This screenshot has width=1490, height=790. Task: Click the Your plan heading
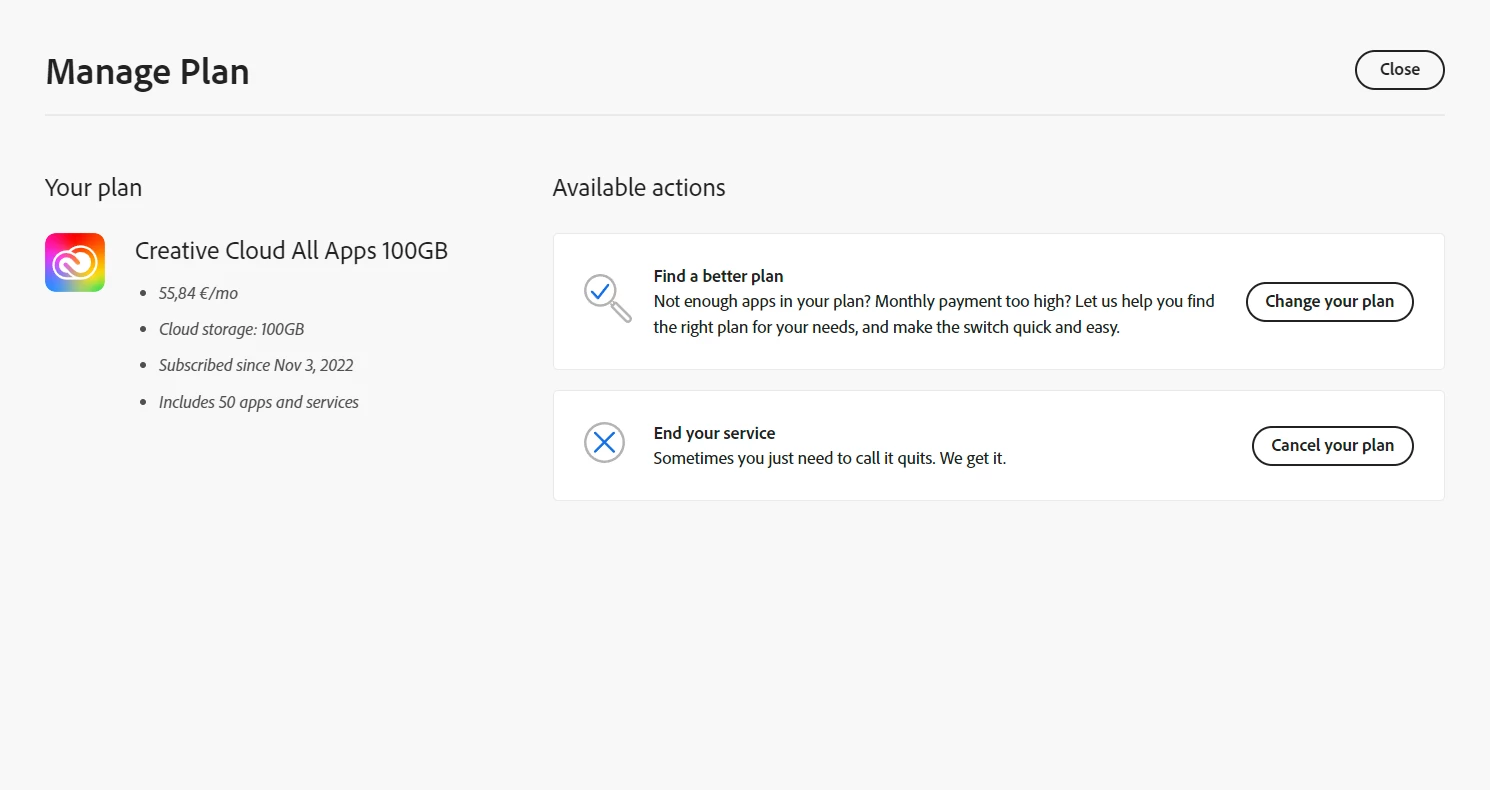point(93,188)
